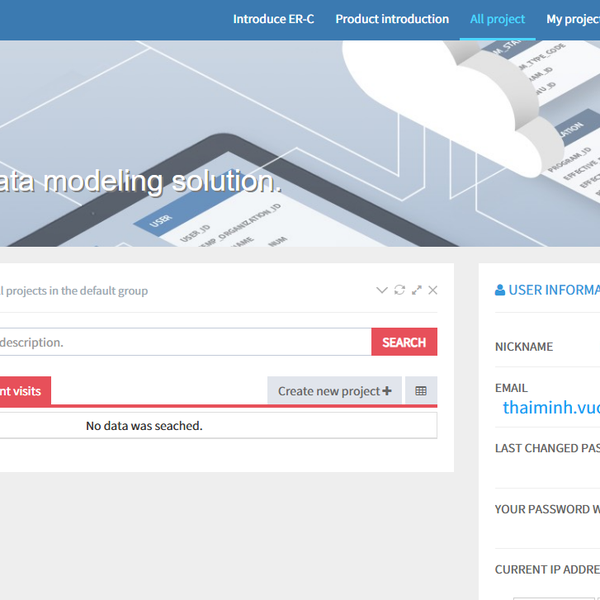Screen dimensions: 600x600
Task: Open Introduce ER-C menu item
Action: pos(273,19)
